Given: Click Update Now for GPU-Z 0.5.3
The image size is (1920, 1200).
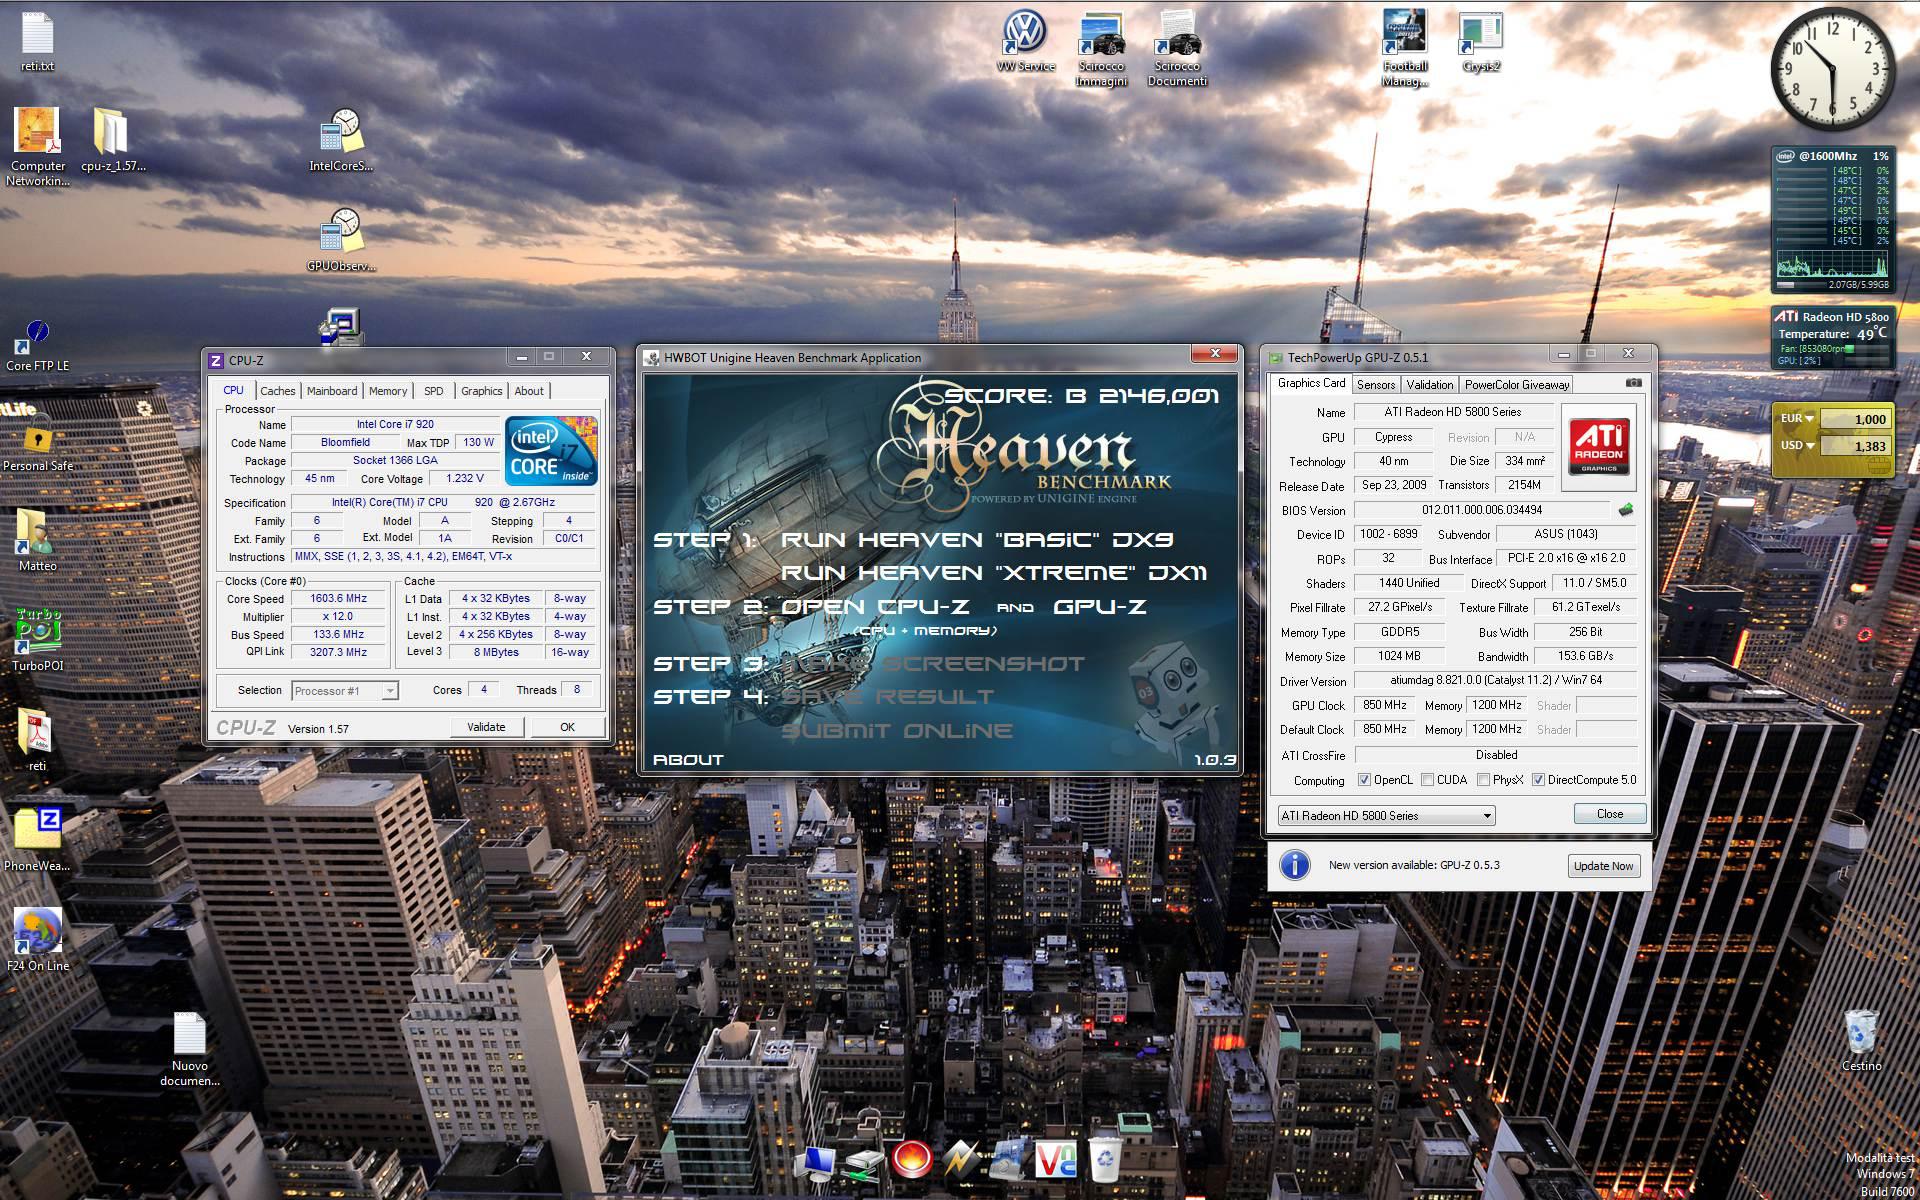Looking at the screenshot, I should tap(1603, 866).
